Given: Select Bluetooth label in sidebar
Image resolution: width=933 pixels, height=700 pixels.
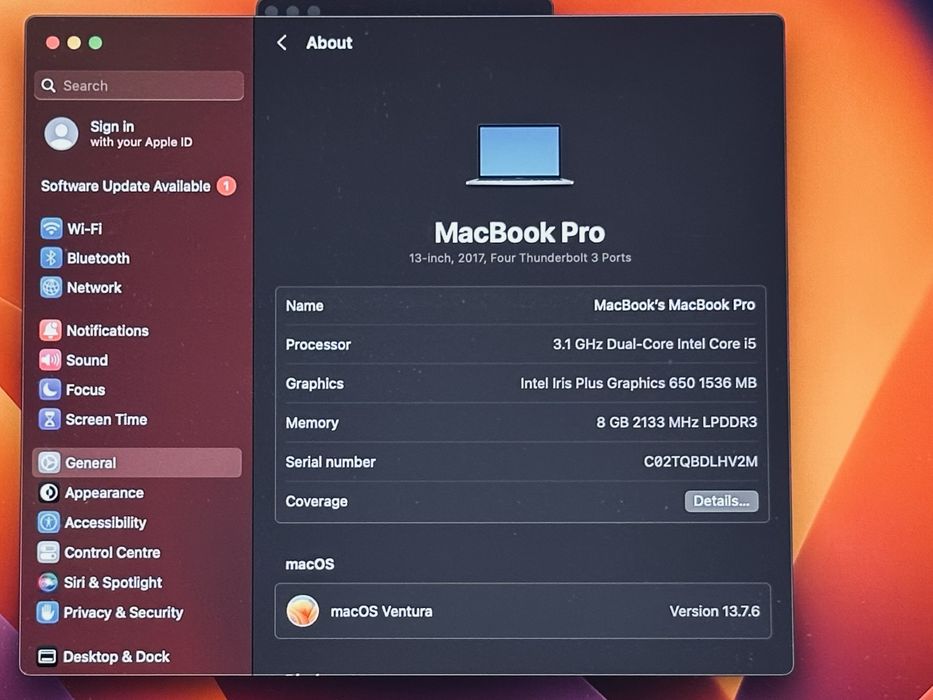Looking at the screenshot, I should click(98, 258).
